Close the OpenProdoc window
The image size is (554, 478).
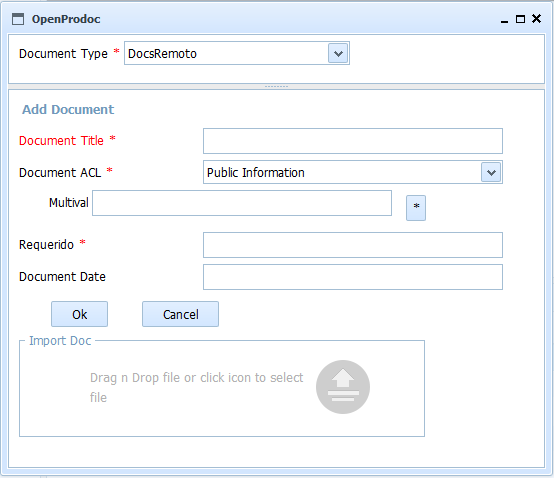(536, 19)
